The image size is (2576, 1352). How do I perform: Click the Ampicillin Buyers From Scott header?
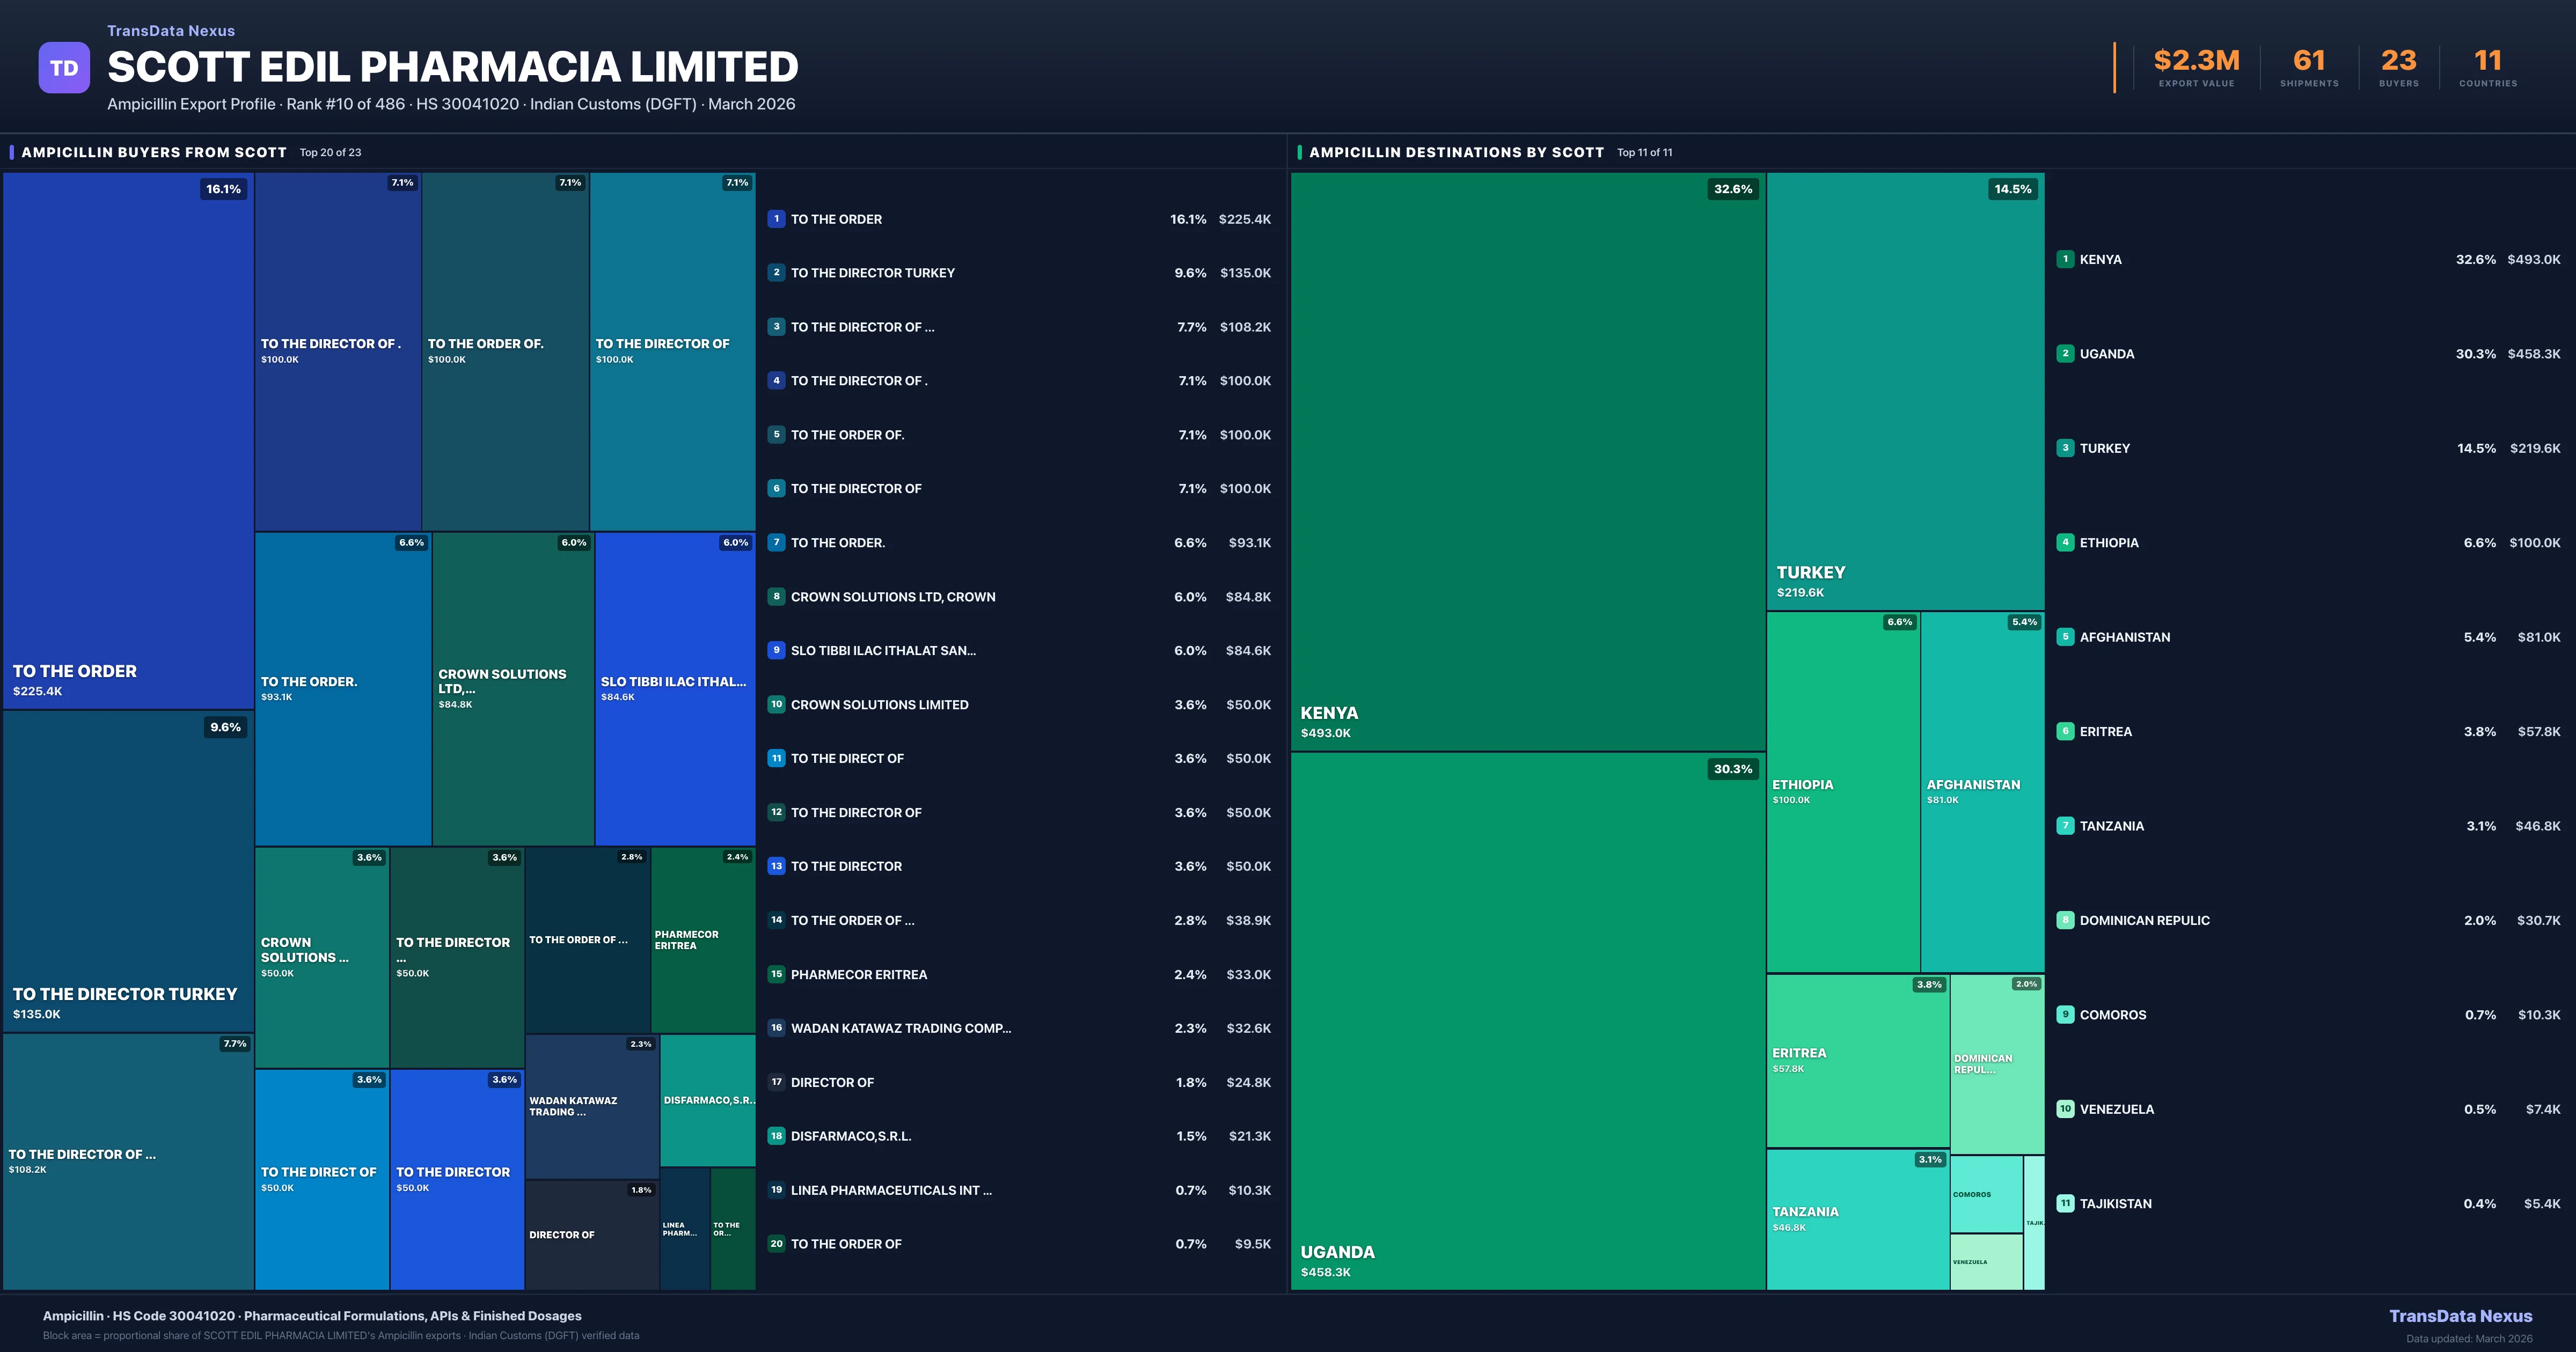(154, 152)
